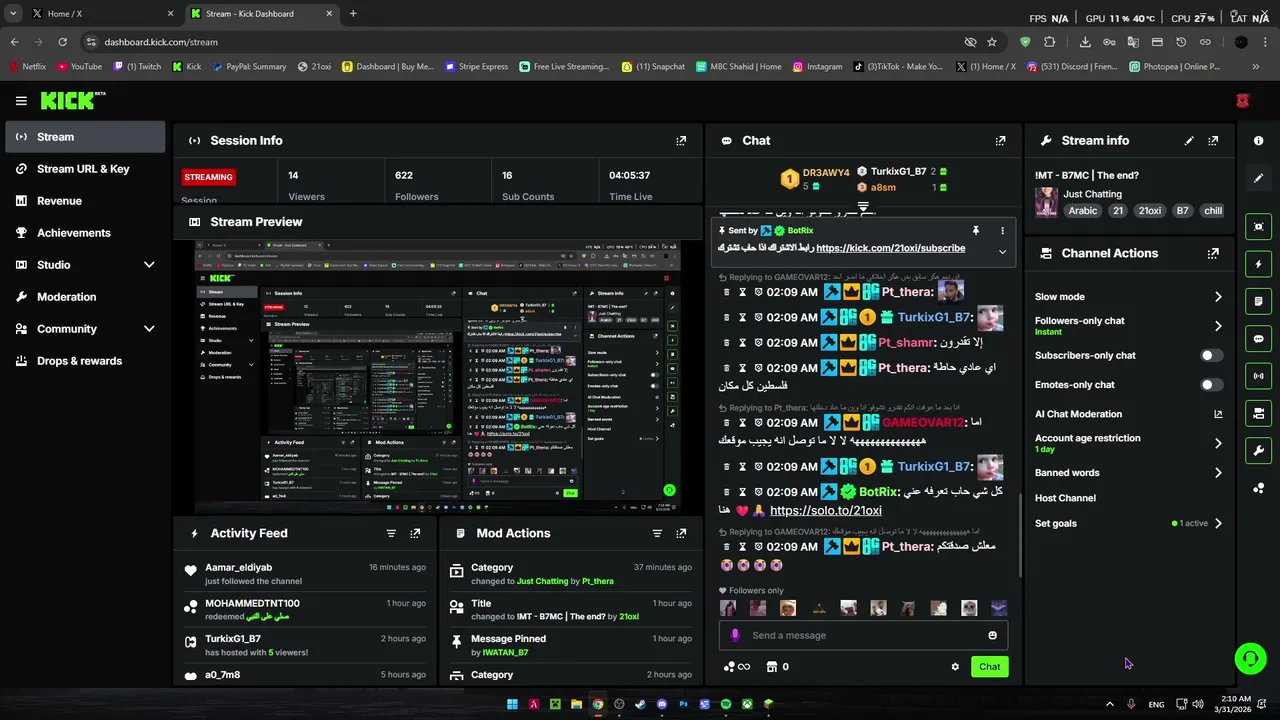
Task: Open the hamburger menu beside Kick logo
Action: (21, 100)
